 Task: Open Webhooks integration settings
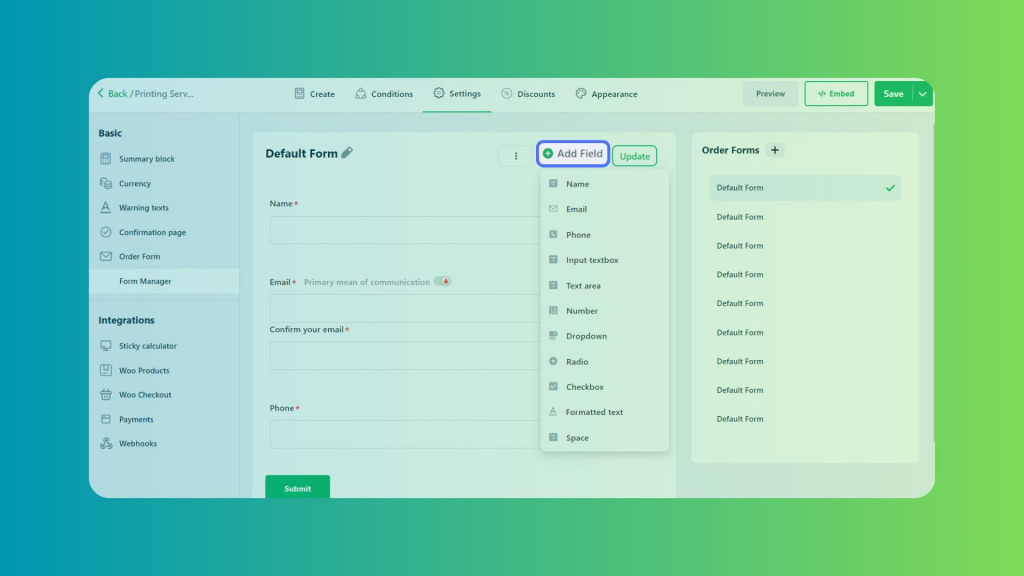[137, 444]
